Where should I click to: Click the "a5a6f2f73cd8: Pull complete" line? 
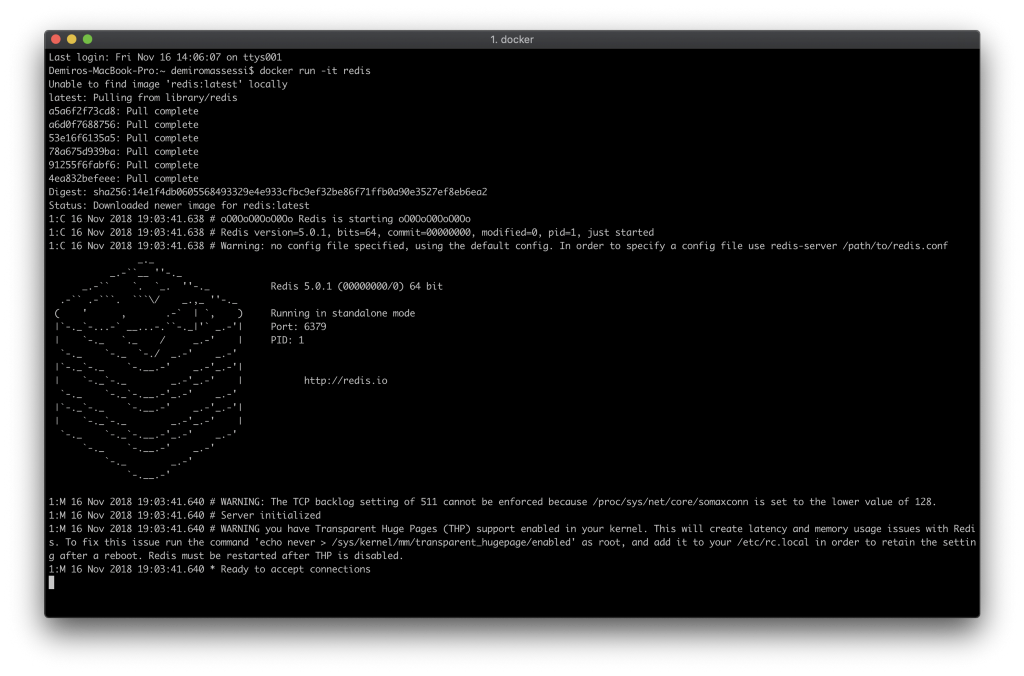[x=123, y=111]
